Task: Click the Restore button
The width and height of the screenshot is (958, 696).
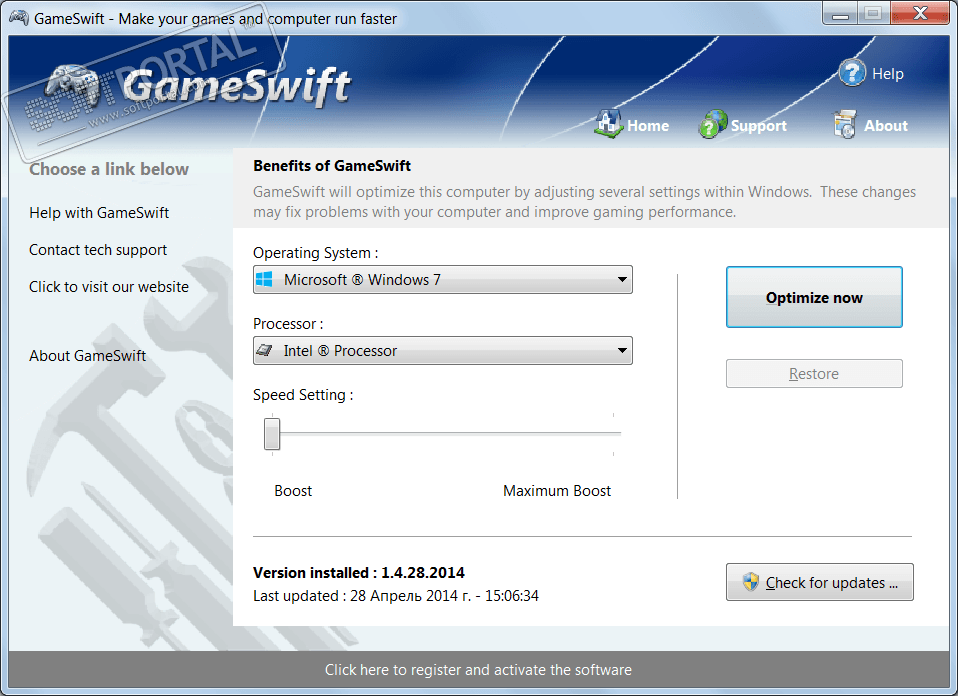Action: 814,373
